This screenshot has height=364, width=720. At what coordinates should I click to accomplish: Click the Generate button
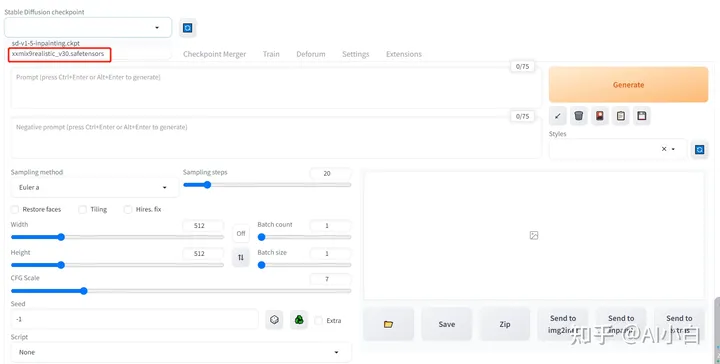point(628,85)
